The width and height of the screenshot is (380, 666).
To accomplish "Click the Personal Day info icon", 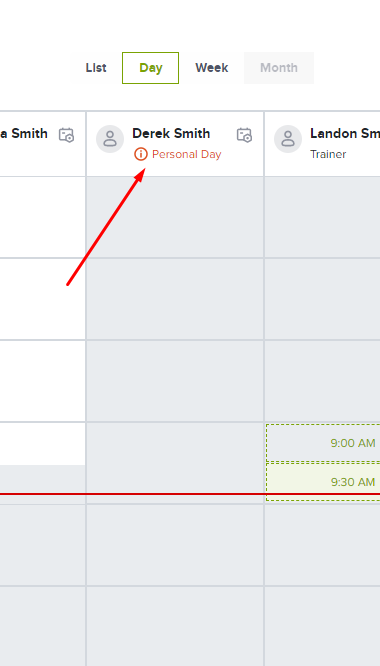I will click(x=141, y=154).
